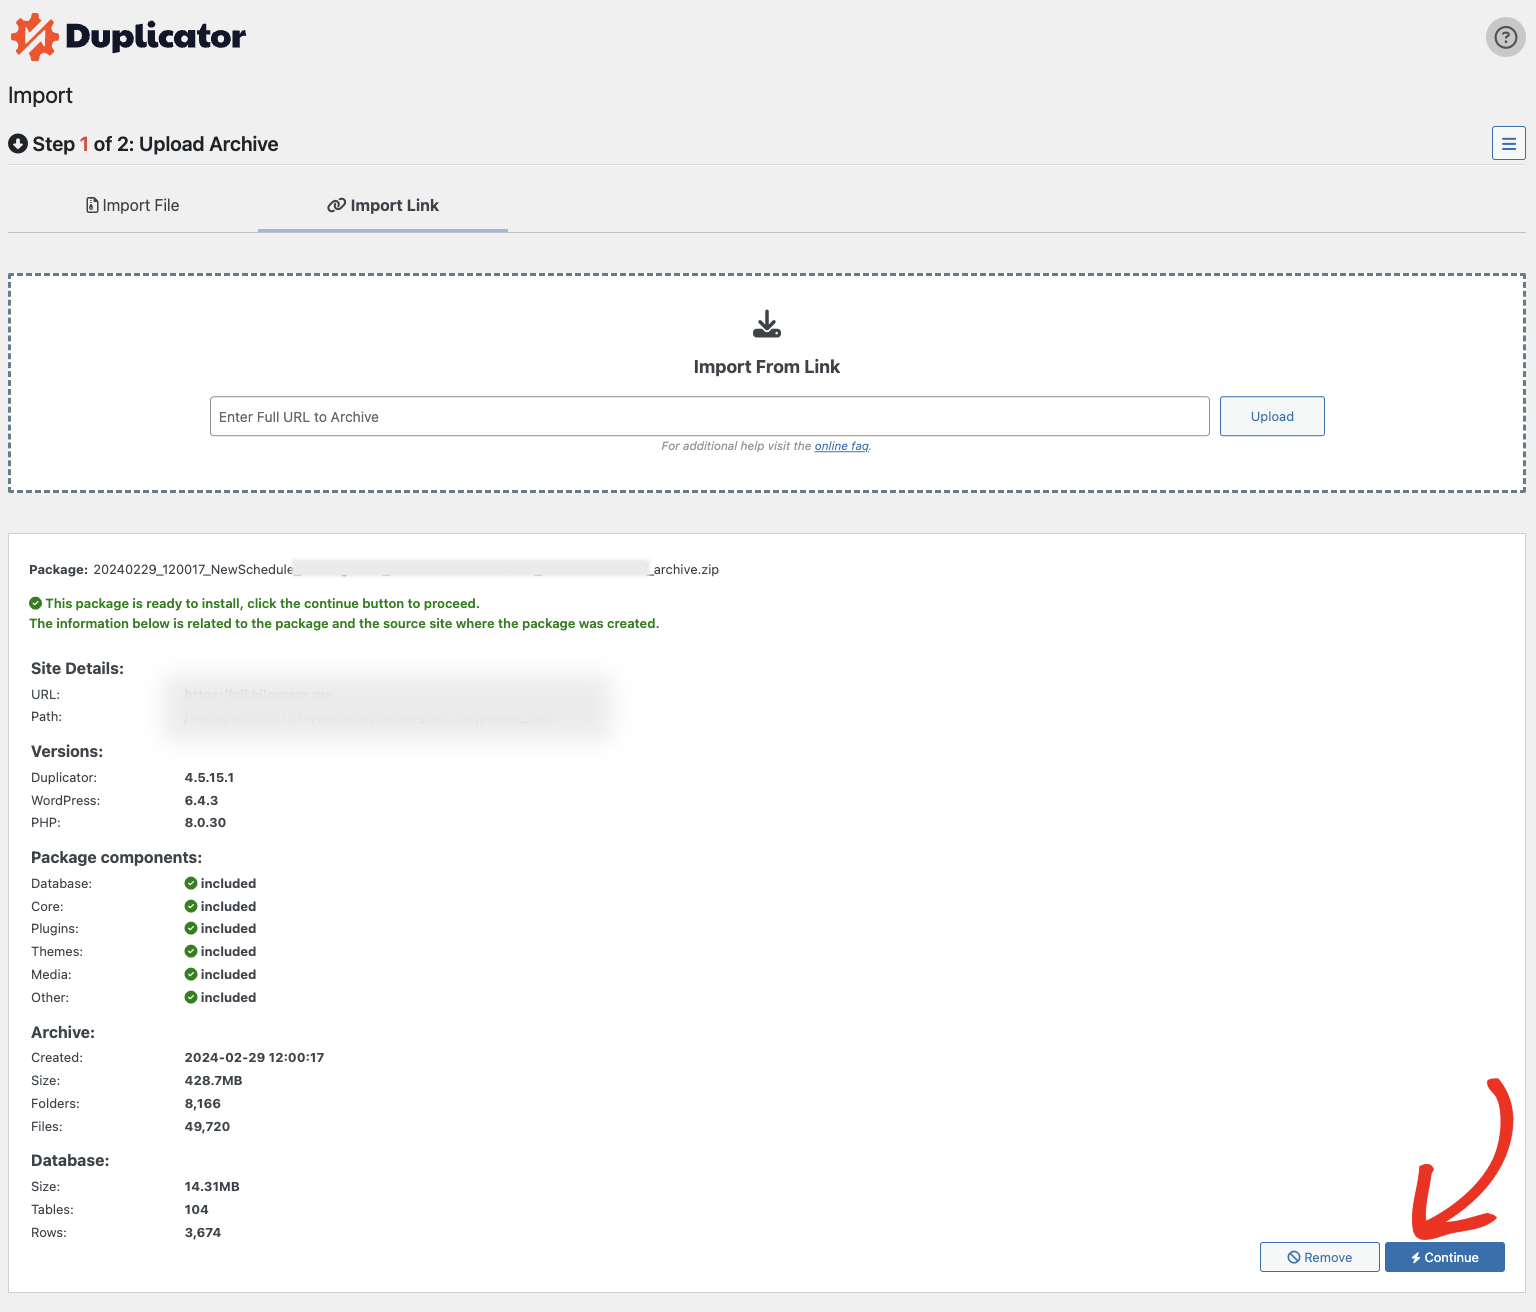
Task: Click the Step 1 of 2: Upload Archive heading
Action: 155,144
